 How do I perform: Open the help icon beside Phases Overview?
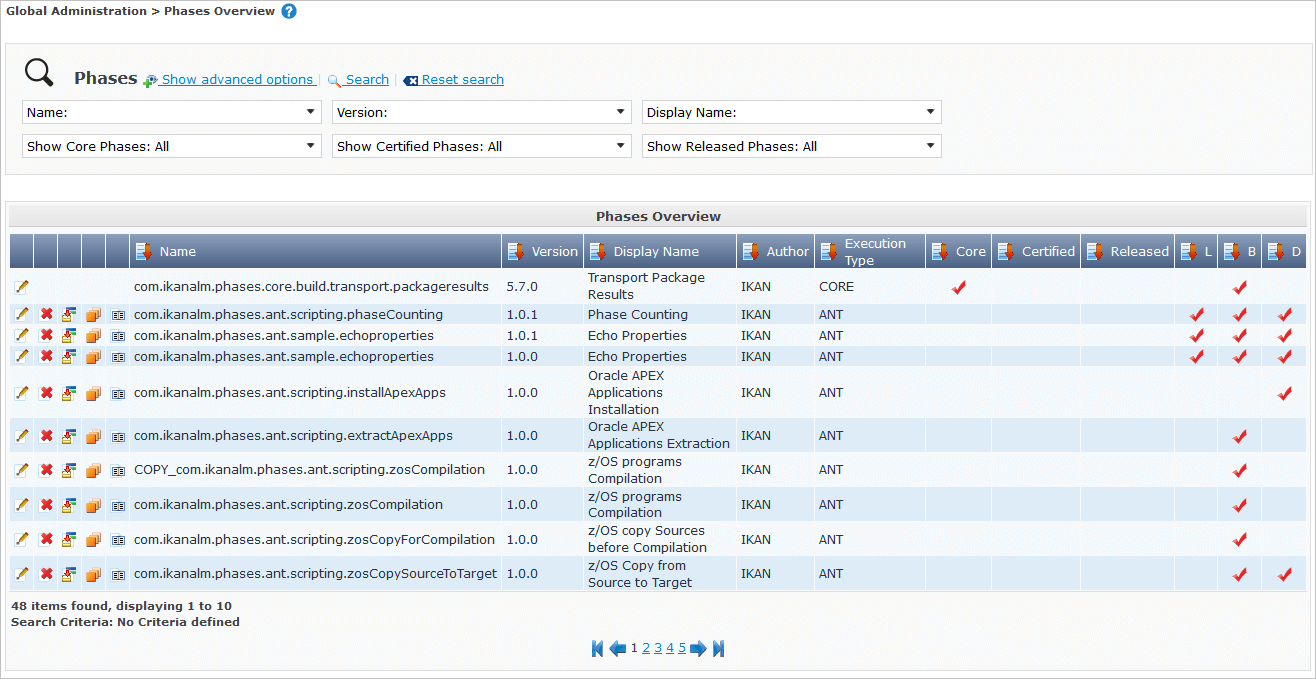[x=289, y=12]
